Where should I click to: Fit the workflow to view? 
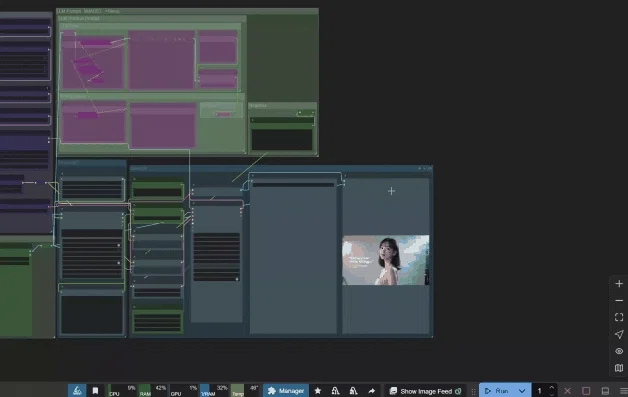tap(619, 317)
